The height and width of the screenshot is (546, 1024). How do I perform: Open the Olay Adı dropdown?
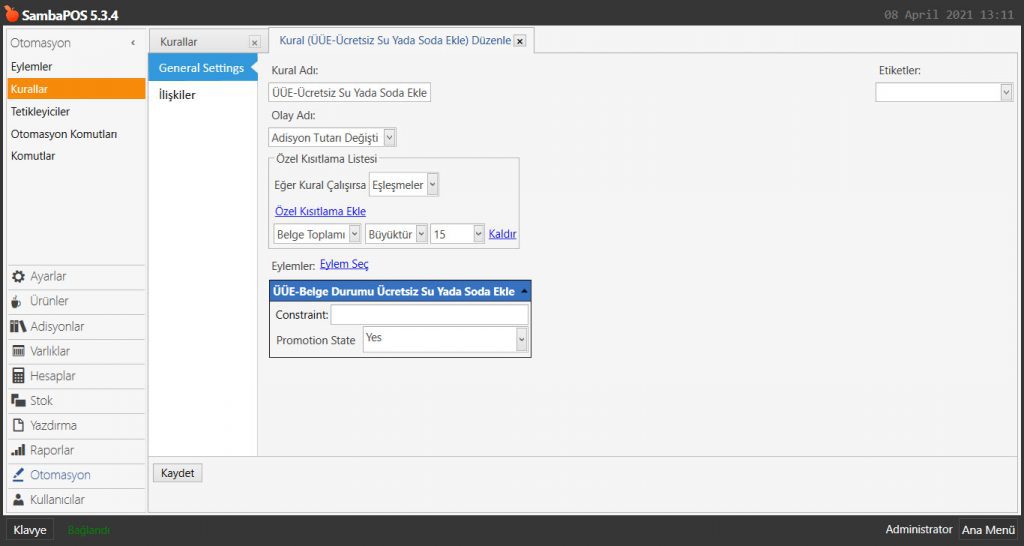(x=389, y=138)
